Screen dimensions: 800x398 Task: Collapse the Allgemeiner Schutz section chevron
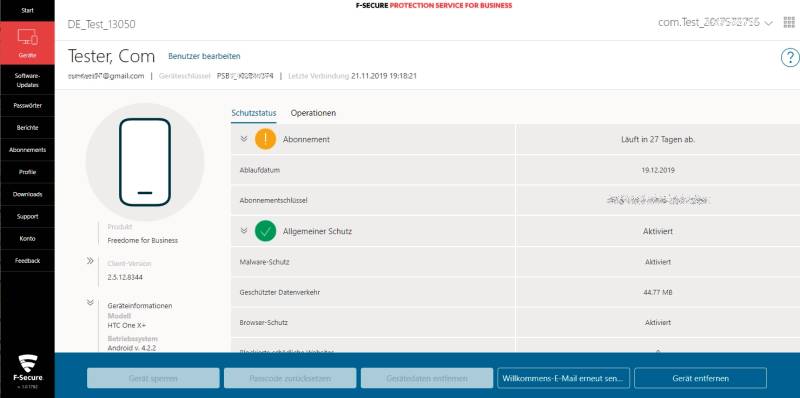point(244,231)
